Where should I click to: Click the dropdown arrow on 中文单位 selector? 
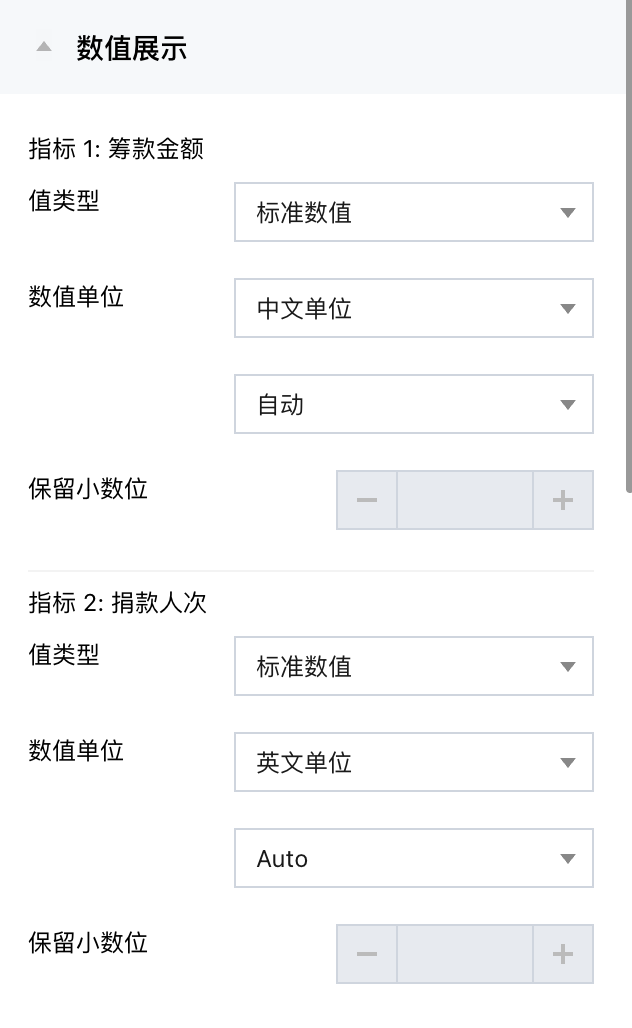pos(567,308)
